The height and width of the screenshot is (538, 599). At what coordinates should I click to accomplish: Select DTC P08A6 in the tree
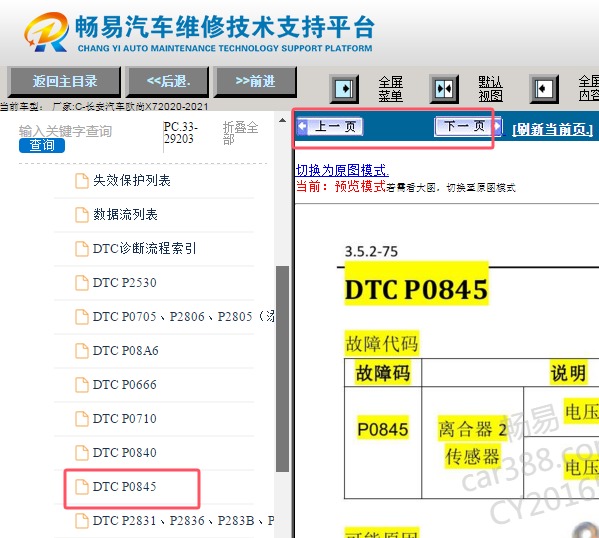pyautogui.click(x=126, y=350)
